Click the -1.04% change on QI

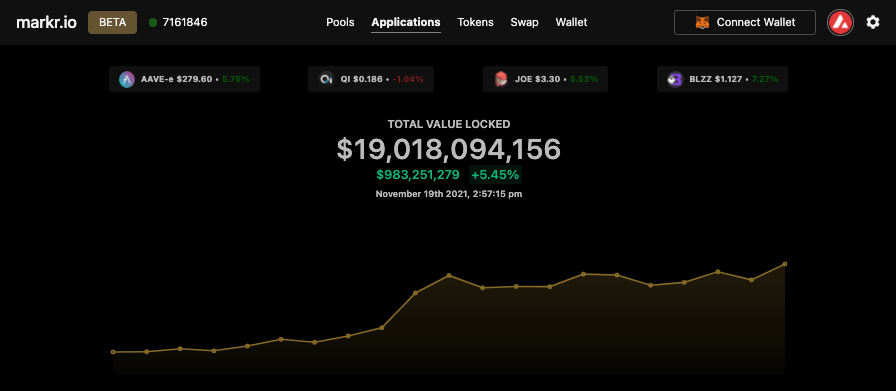(408, 79)
